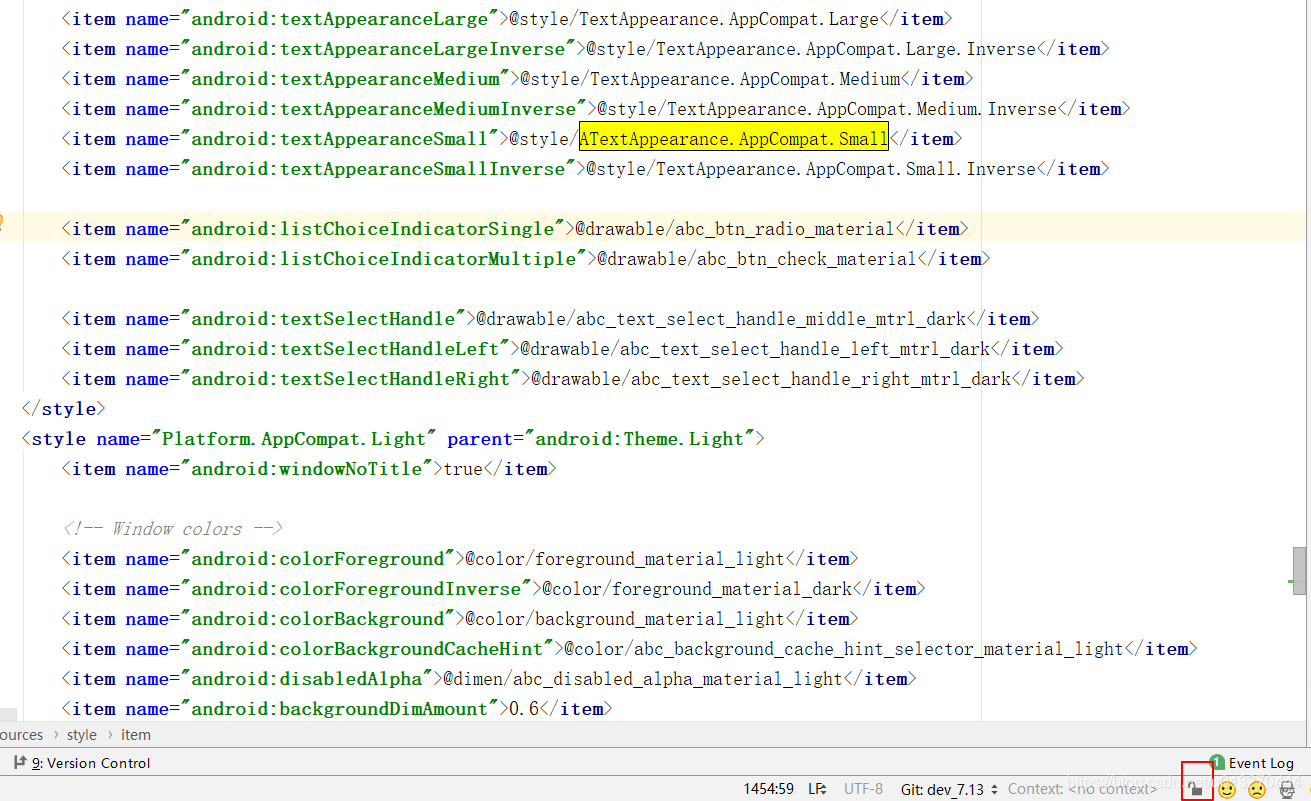Click the sad smiley feedback icon

(1257, 789)
